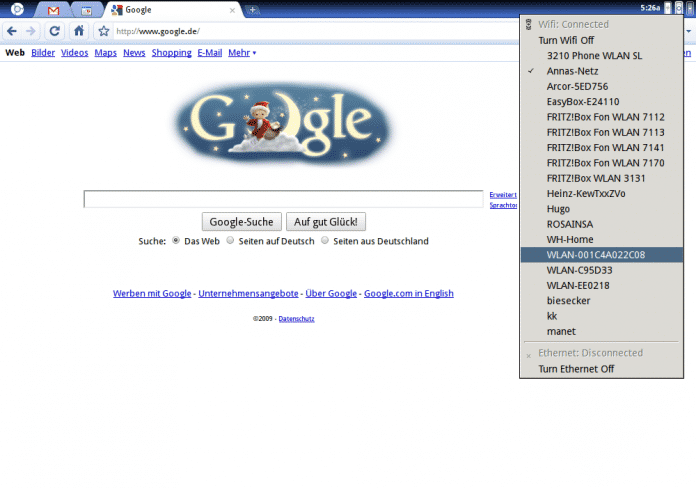Click the Google search text field
This screenshot has height=488, width=696.
(283, 199)
